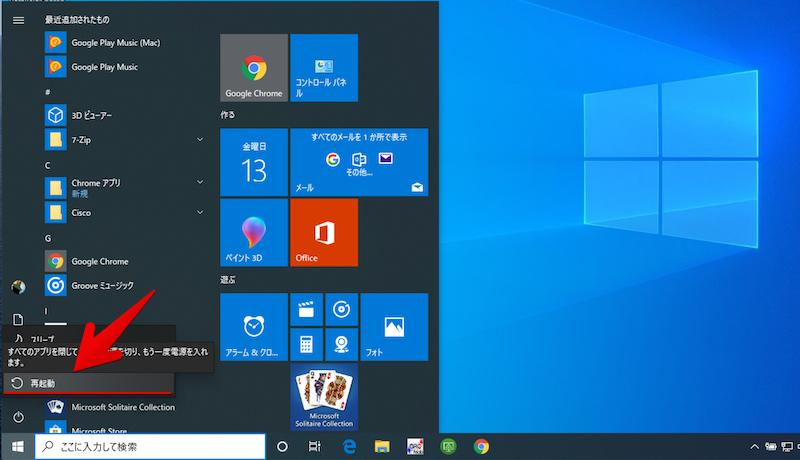
Task: Open the フォト tile
Action: tap(393, 327)
